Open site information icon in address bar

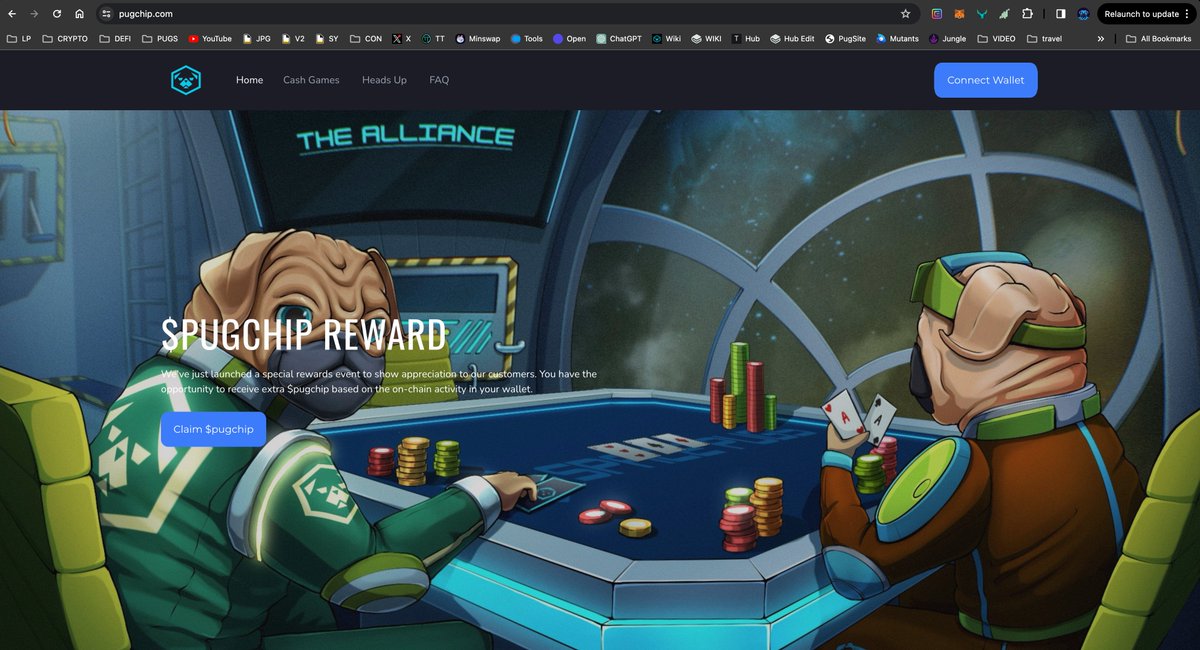click(106, 14)
